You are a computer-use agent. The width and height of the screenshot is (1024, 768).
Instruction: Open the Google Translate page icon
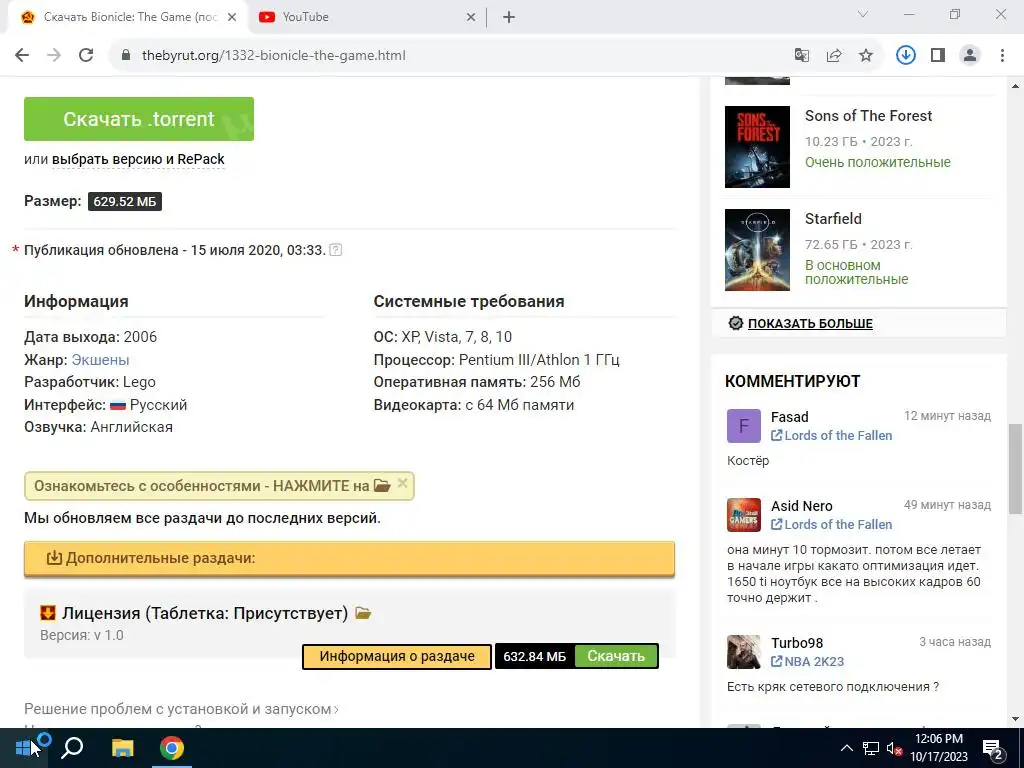pyautogui.click(x=801, y=56)
